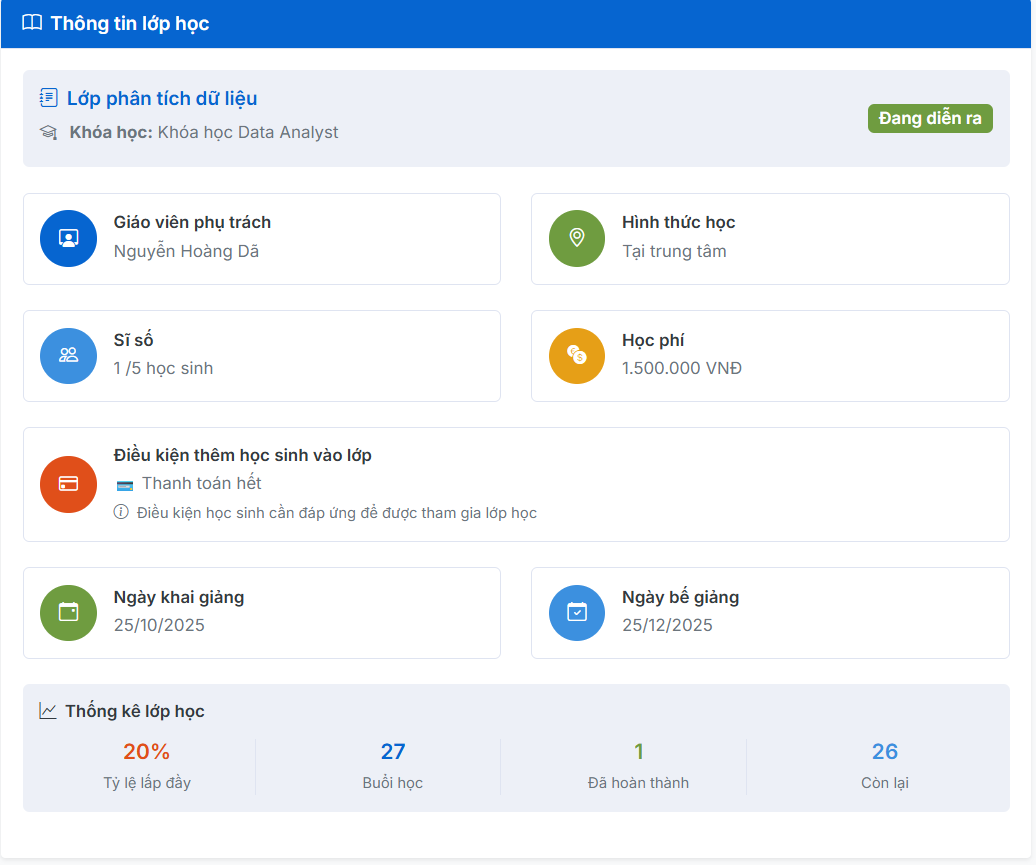Click the chart icon beside Thống kê lớp học

tap(48, 711)
